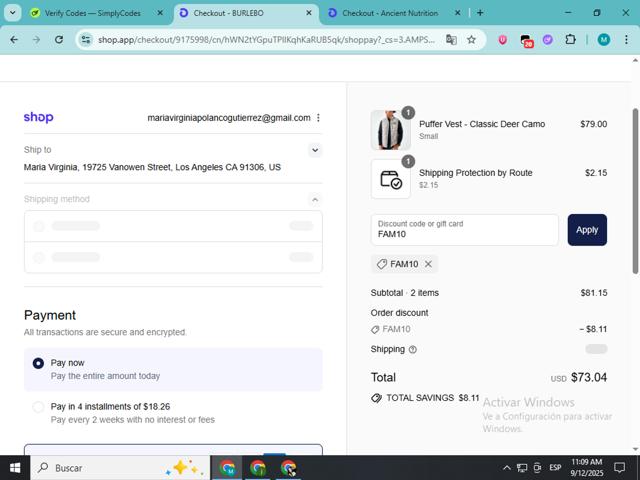Click the browser Back arrow
The width and height of the screenshot is (640, 480).
(x=14, y=40)
